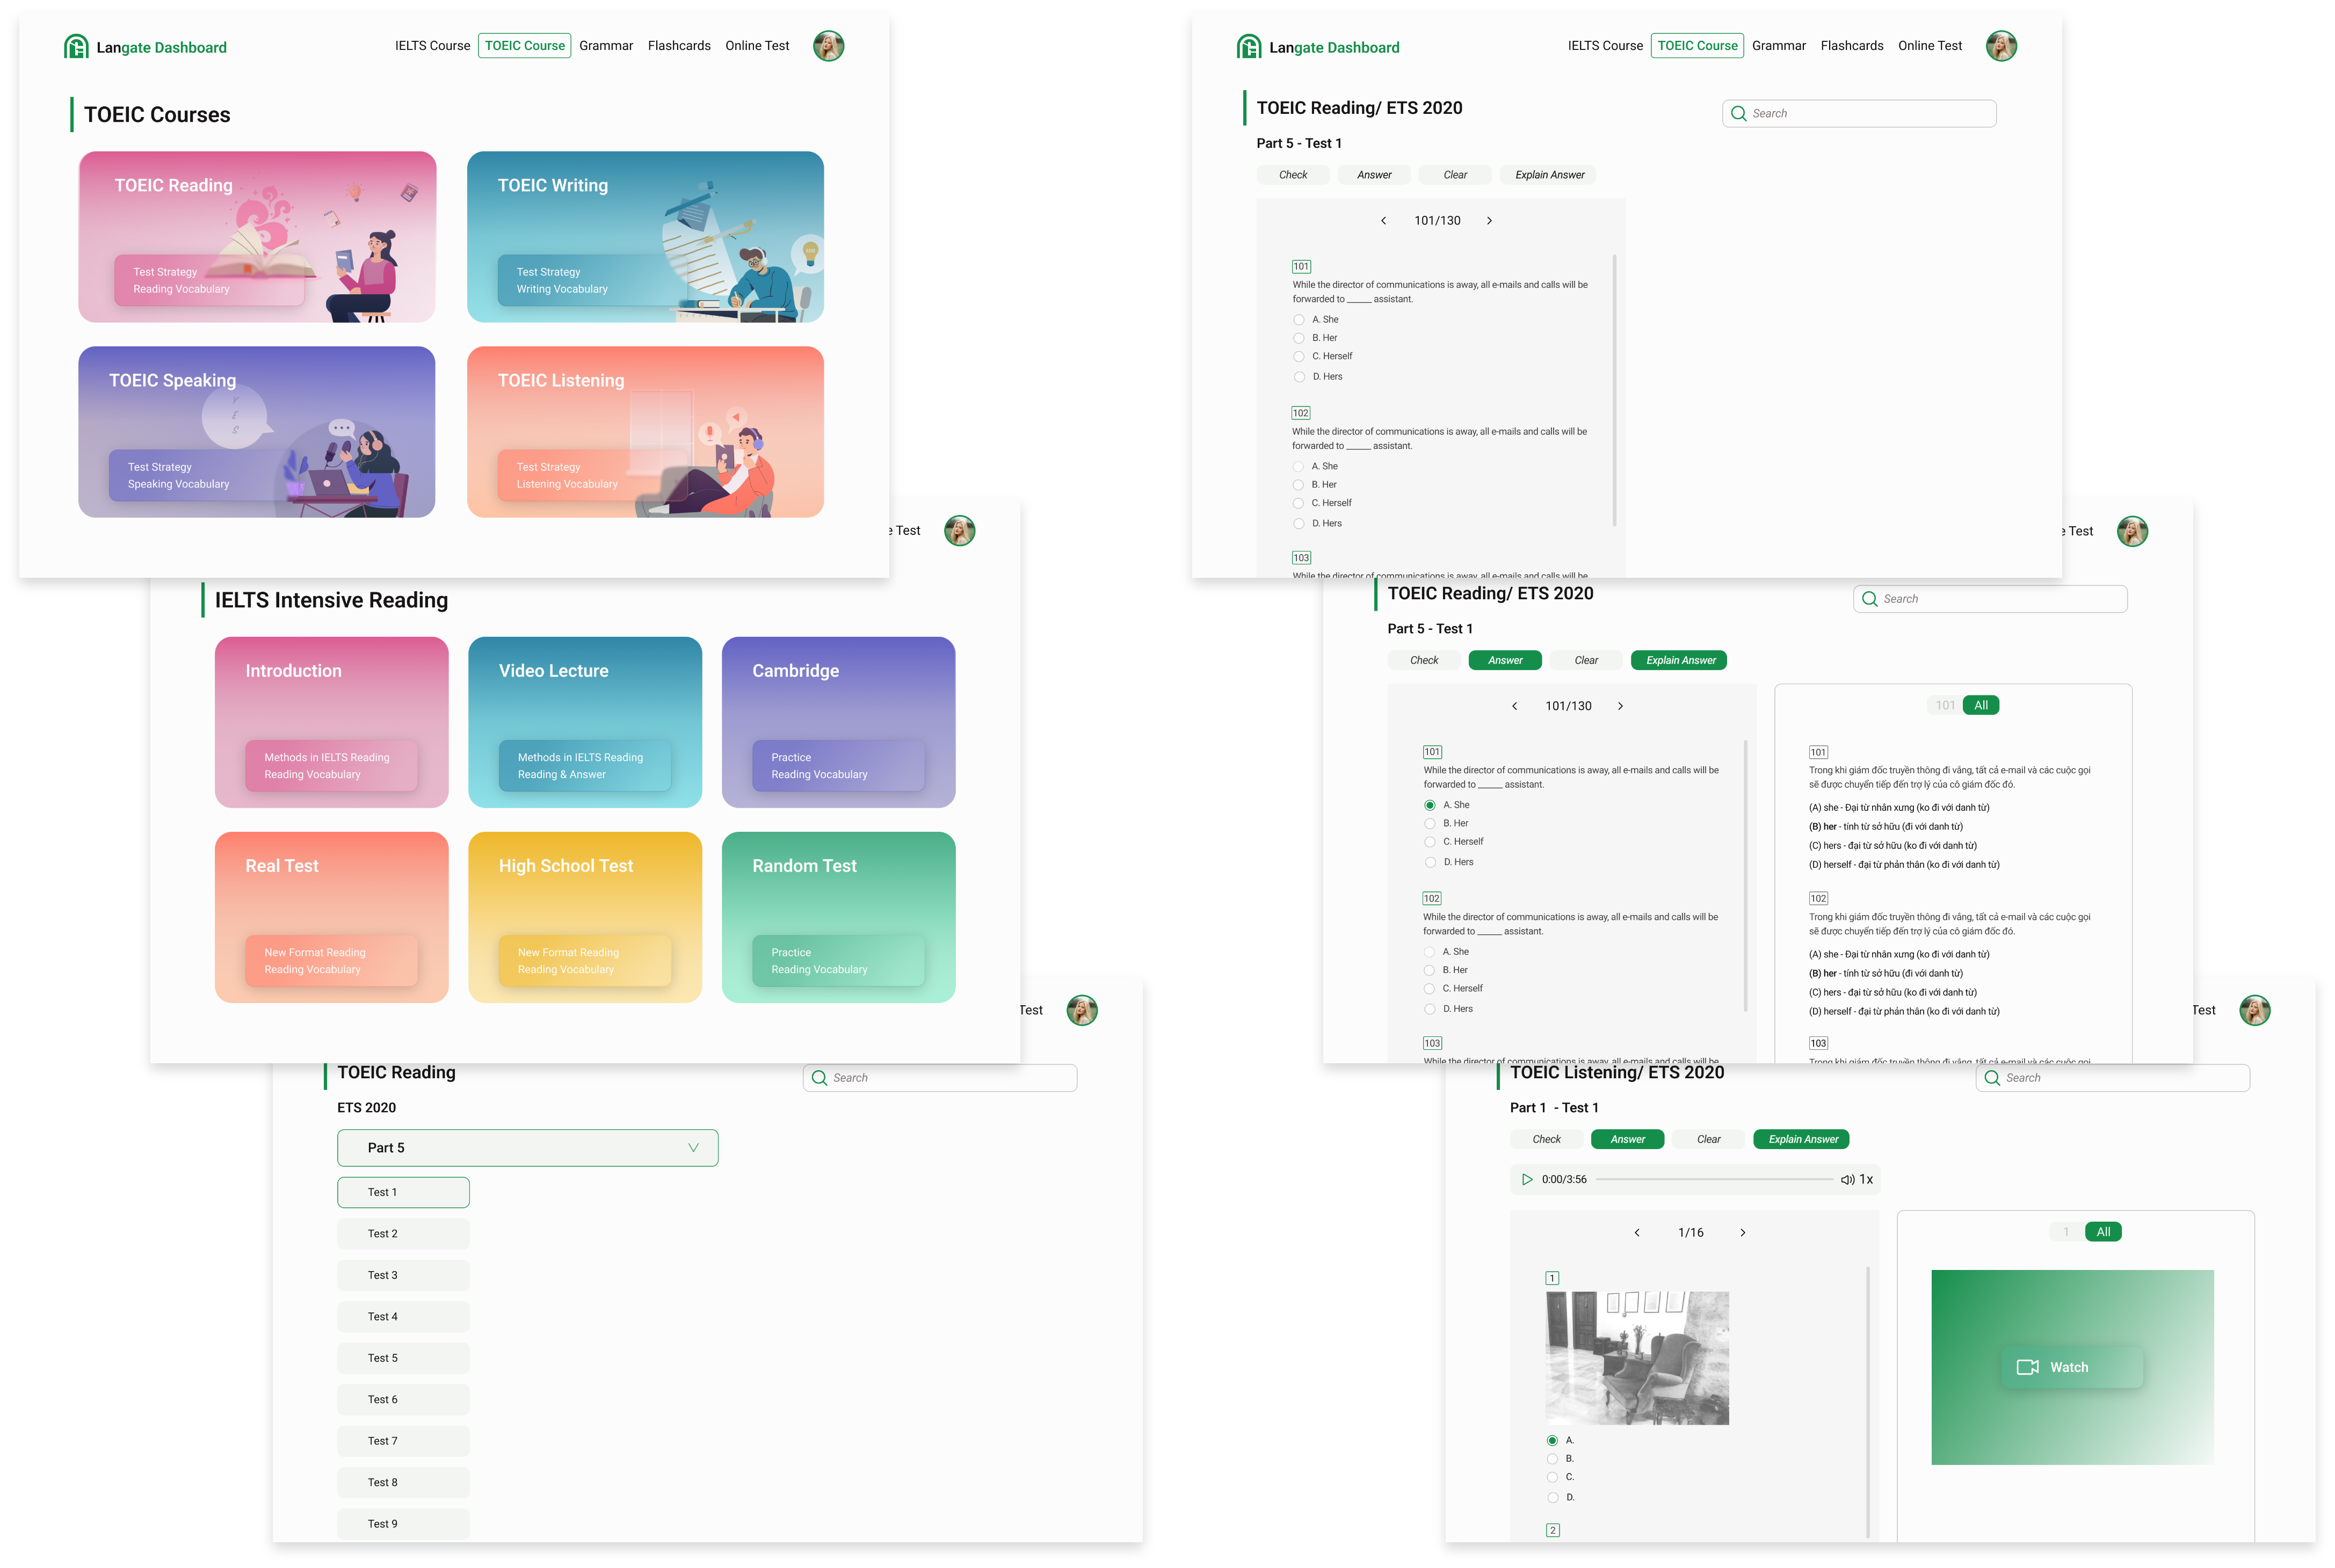Select option C. Herself for question 102 top-right window
This screenshot has height=1568, width=2335.
[x=1298, y=503]
